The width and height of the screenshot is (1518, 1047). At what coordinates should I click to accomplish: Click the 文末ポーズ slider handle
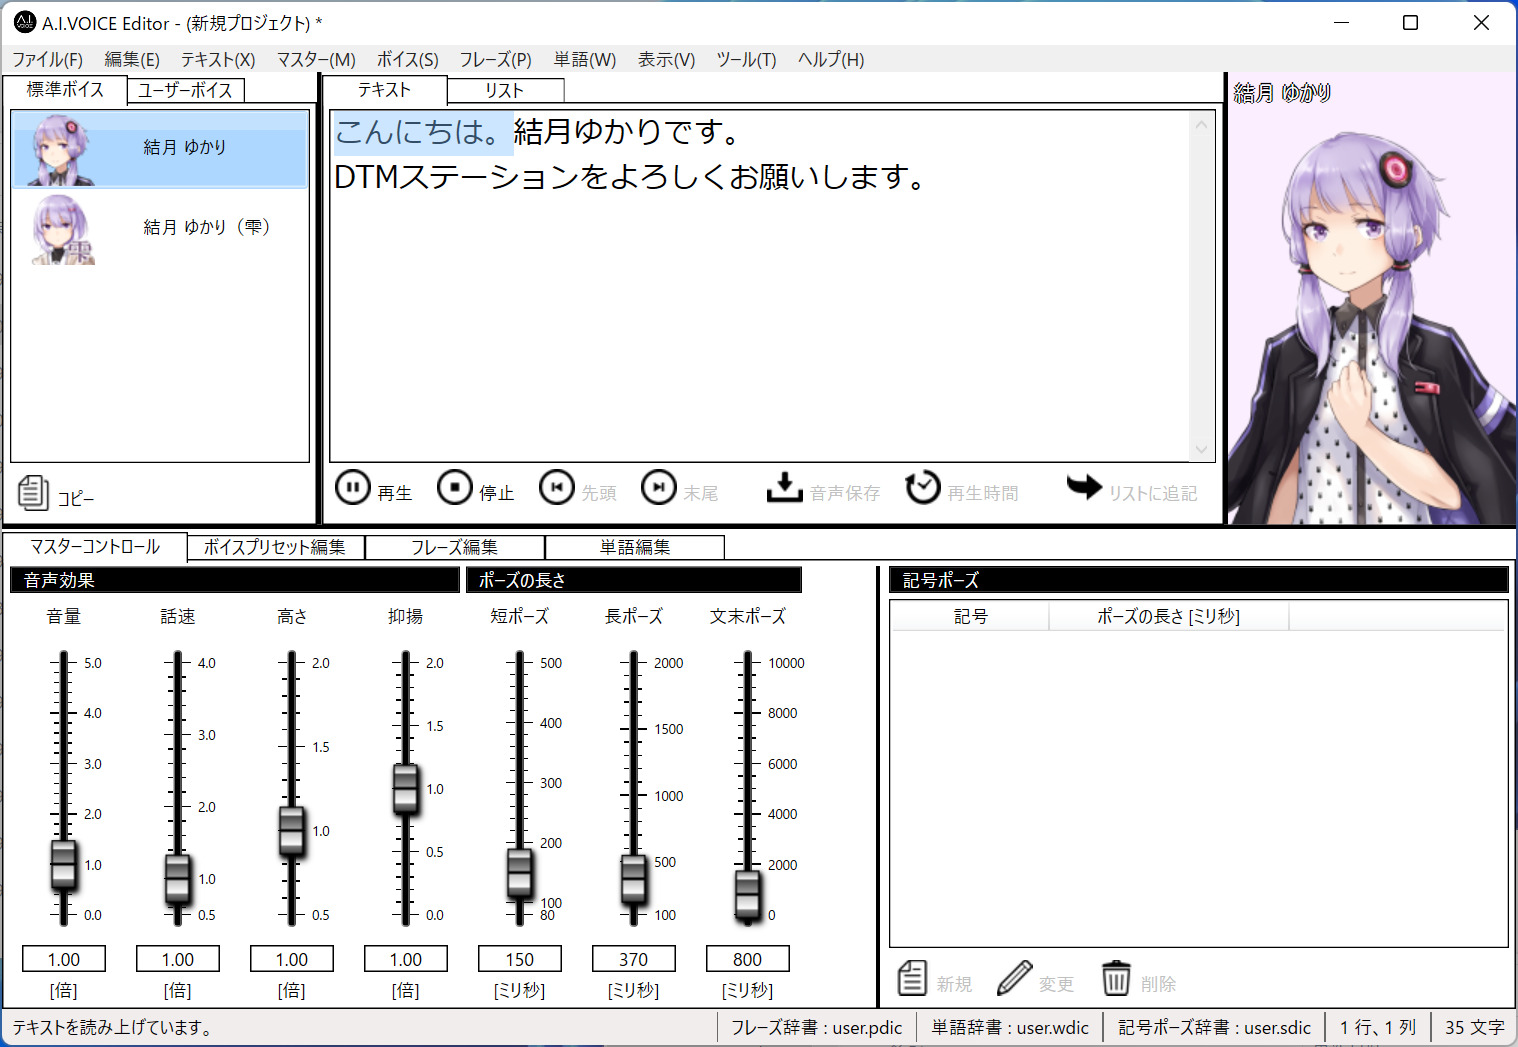747,895
